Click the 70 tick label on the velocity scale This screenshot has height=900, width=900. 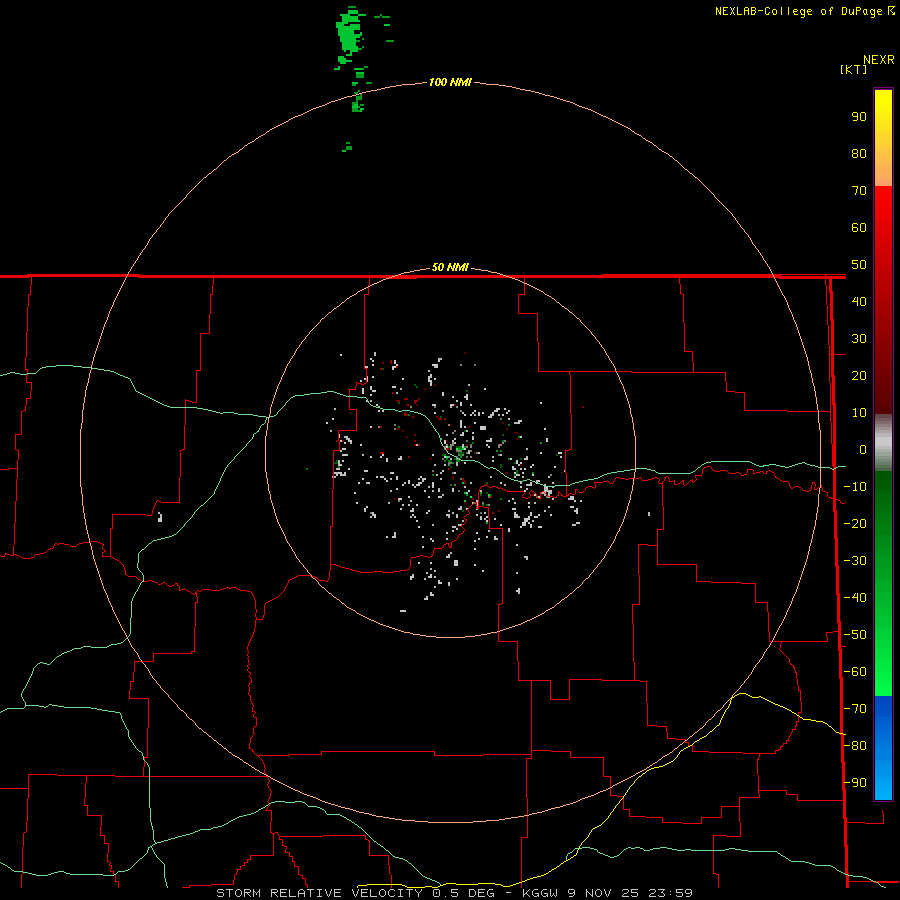pyautogui.click(x=859, y=191)
